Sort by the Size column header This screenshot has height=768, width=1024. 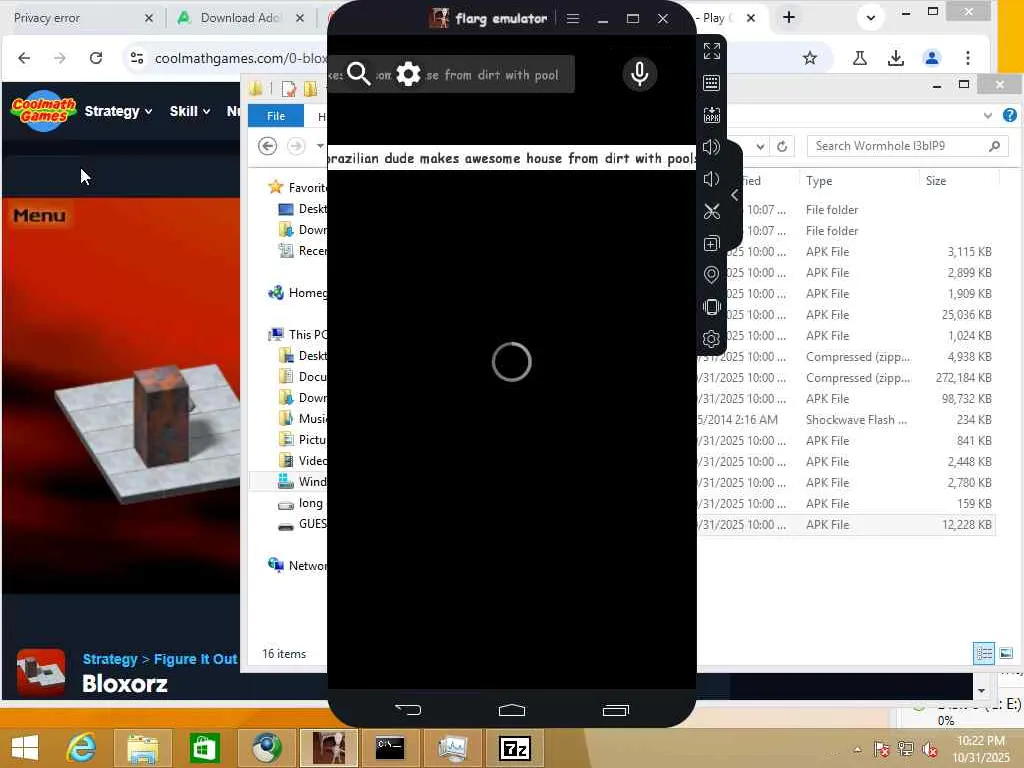[936, 181]
